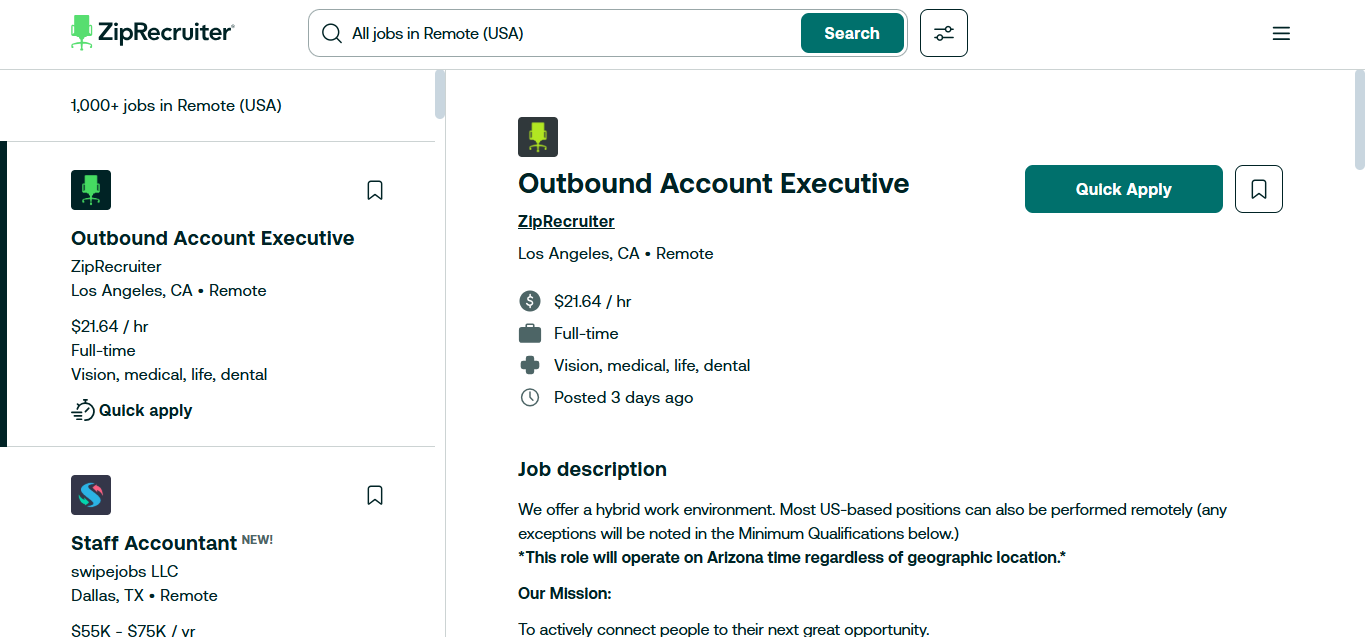Click the green chair icon on job detail
1365x637 pixels.
[537, 136]
